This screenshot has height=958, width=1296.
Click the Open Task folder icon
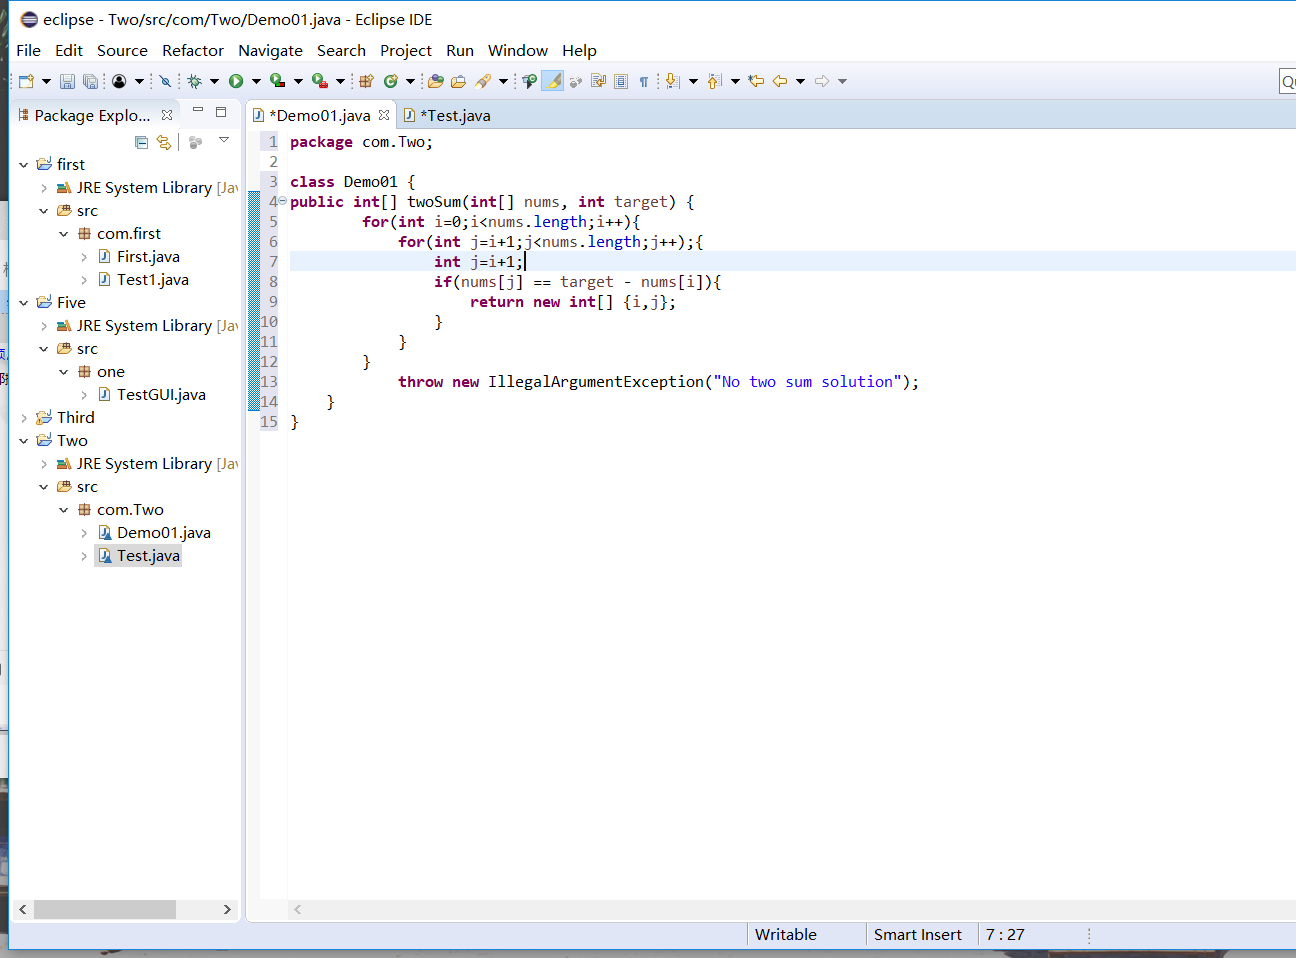[459, 81]
